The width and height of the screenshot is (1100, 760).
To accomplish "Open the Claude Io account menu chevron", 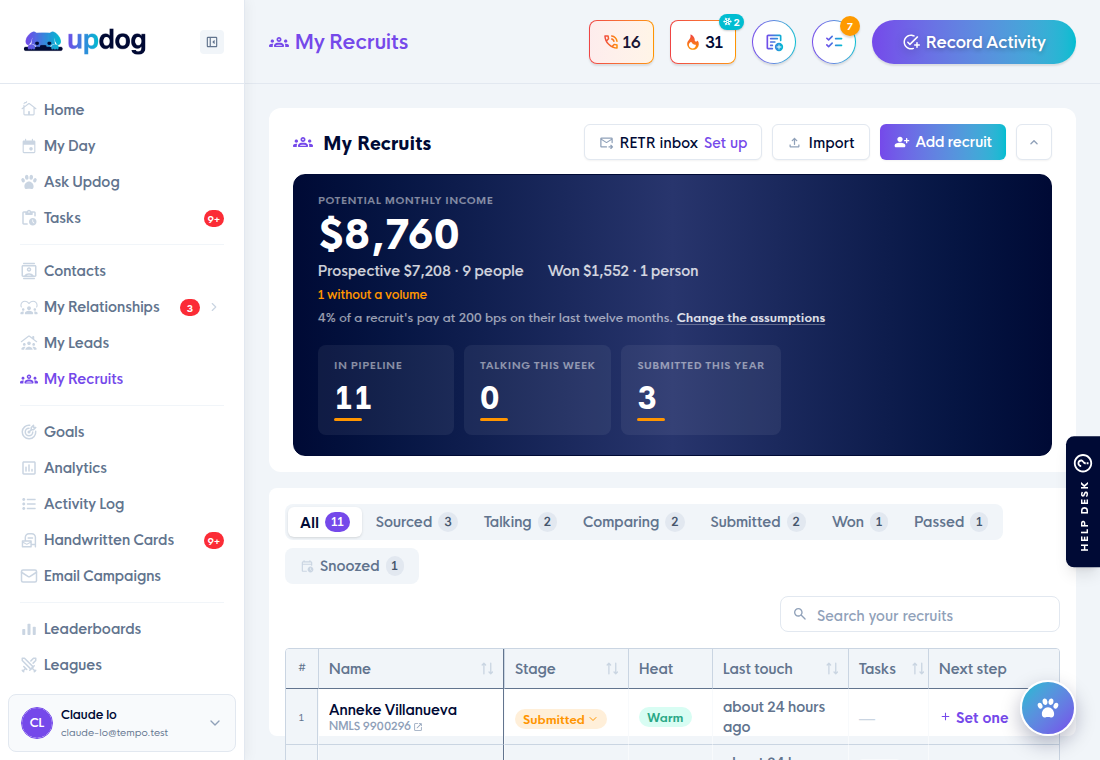I will (215, 723).
